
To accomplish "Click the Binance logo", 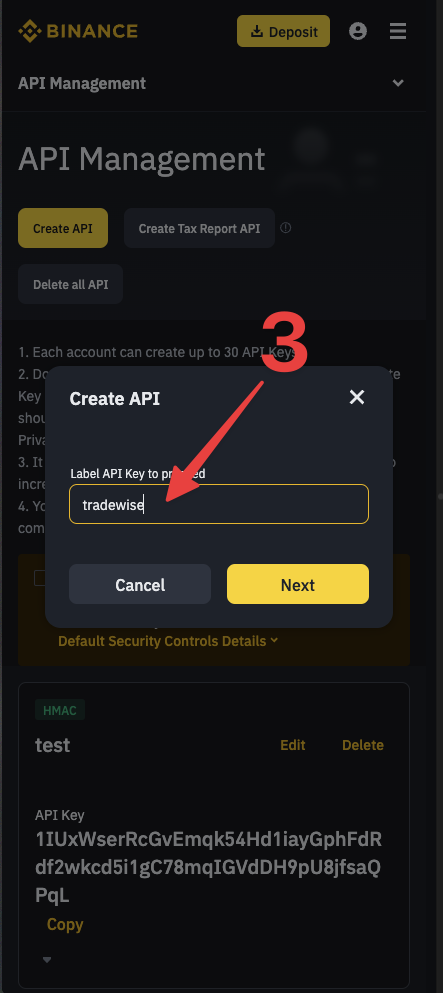I will click(x=78, y=31).
